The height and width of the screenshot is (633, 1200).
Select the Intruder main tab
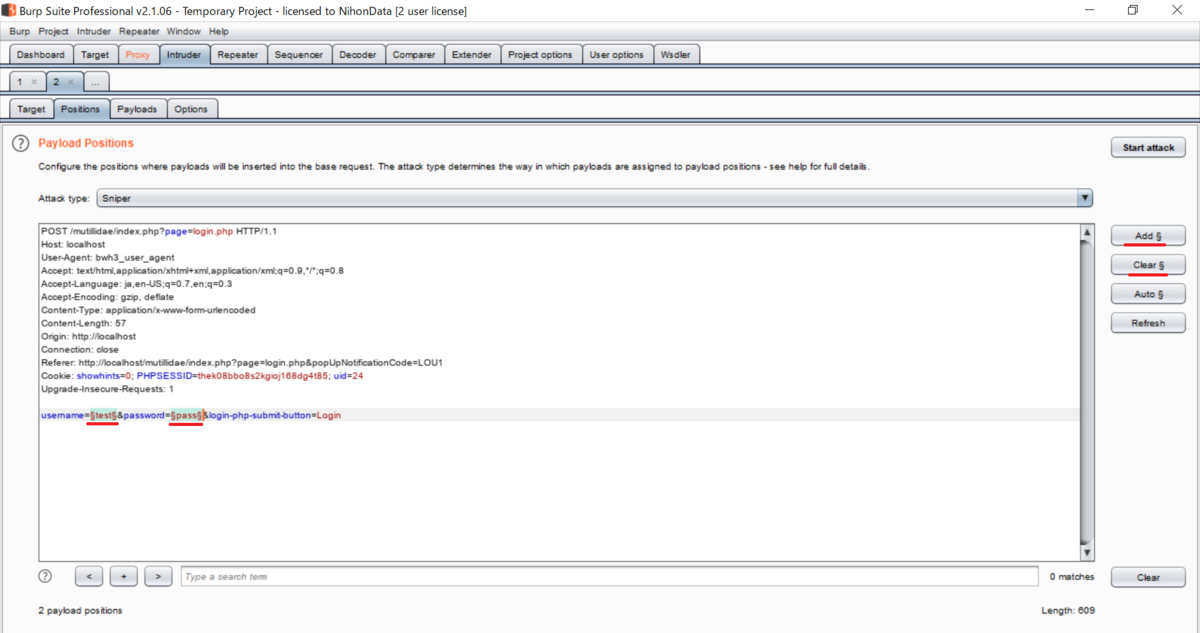click(184, 55)
